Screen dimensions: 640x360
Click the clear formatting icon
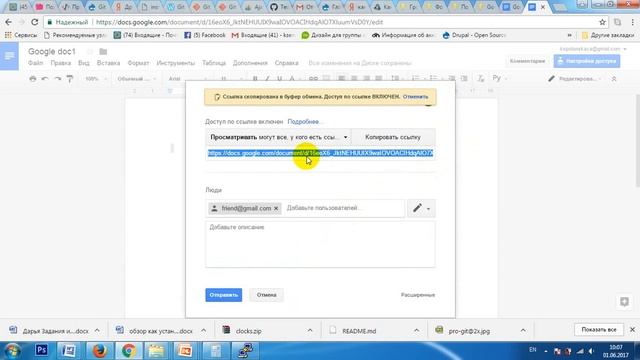[480, 78]
